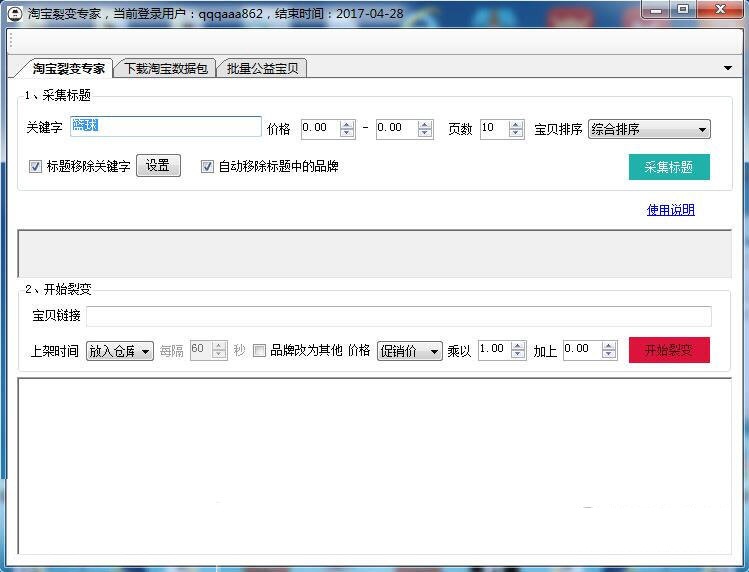Click the 宝贝链接 input field
The height and width of the screenshot is (572, 749).
pos(399,316)
